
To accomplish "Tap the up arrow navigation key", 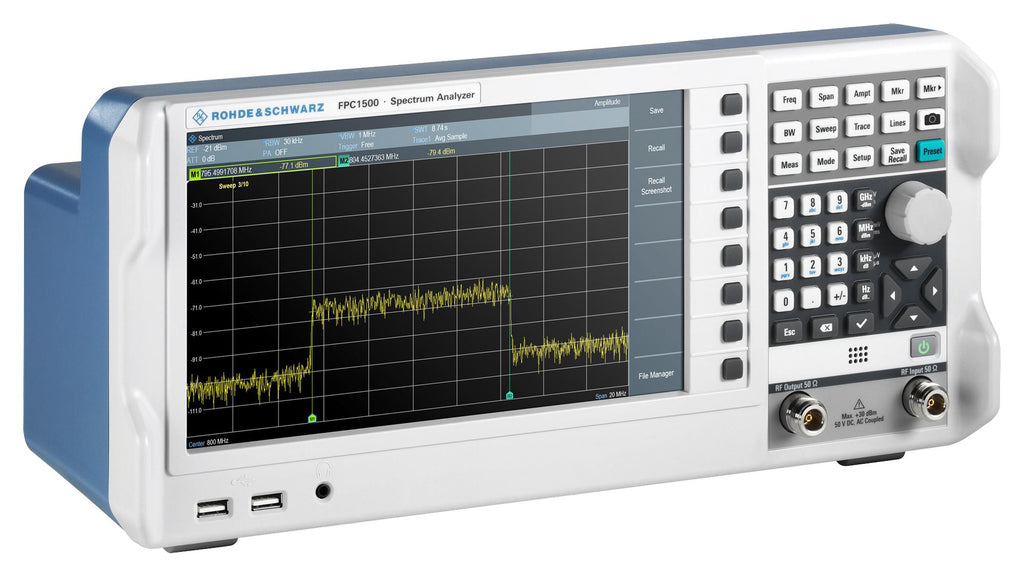I will click(x=914, y=268).
